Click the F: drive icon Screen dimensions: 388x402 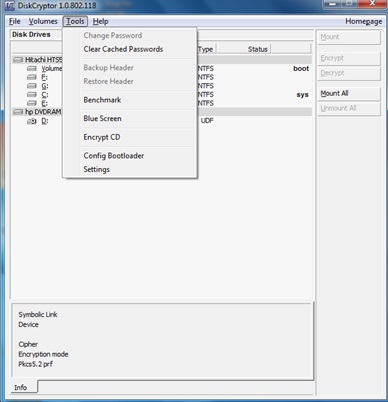(x=32, y=77)
